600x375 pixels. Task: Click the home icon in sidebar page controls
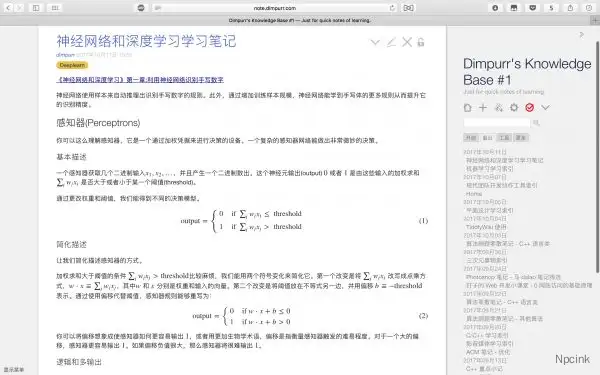pyautogui.click(x=467, y=108)
